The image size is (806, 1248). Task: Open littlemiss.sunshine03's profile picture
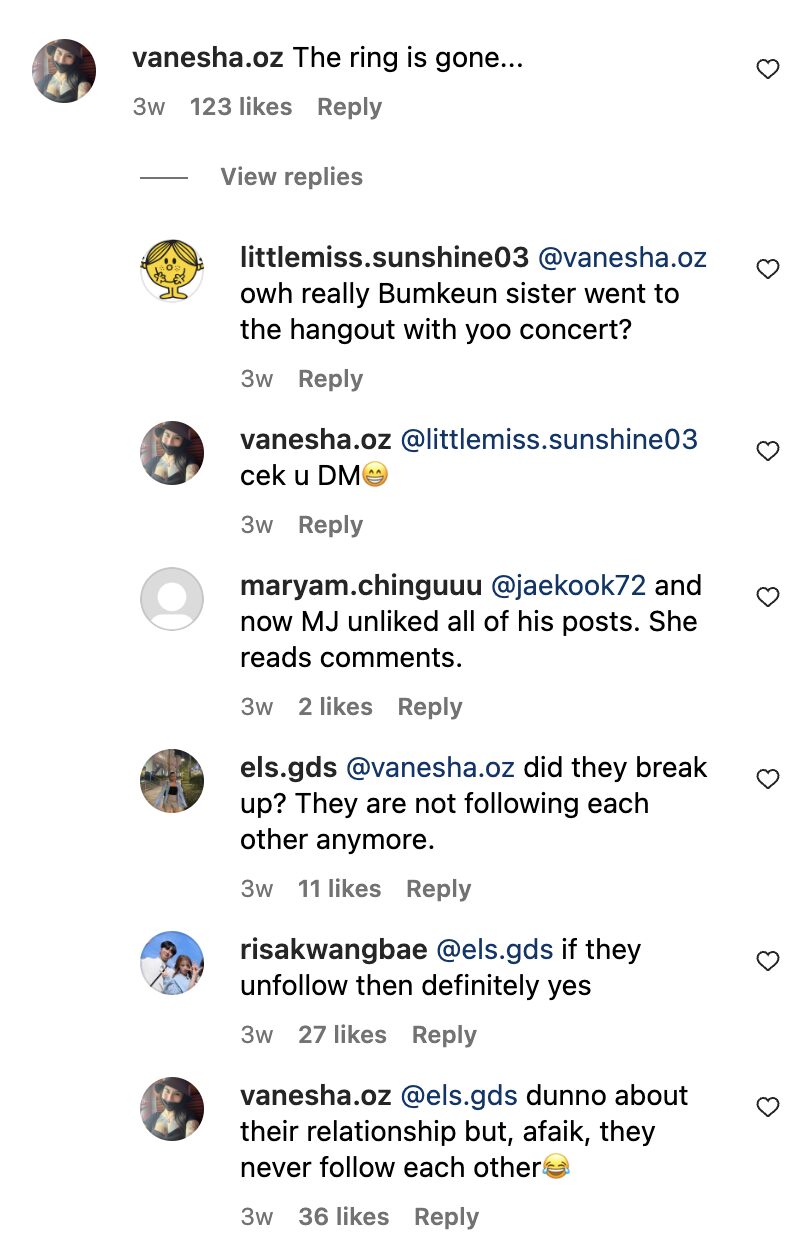pos(172,271)
